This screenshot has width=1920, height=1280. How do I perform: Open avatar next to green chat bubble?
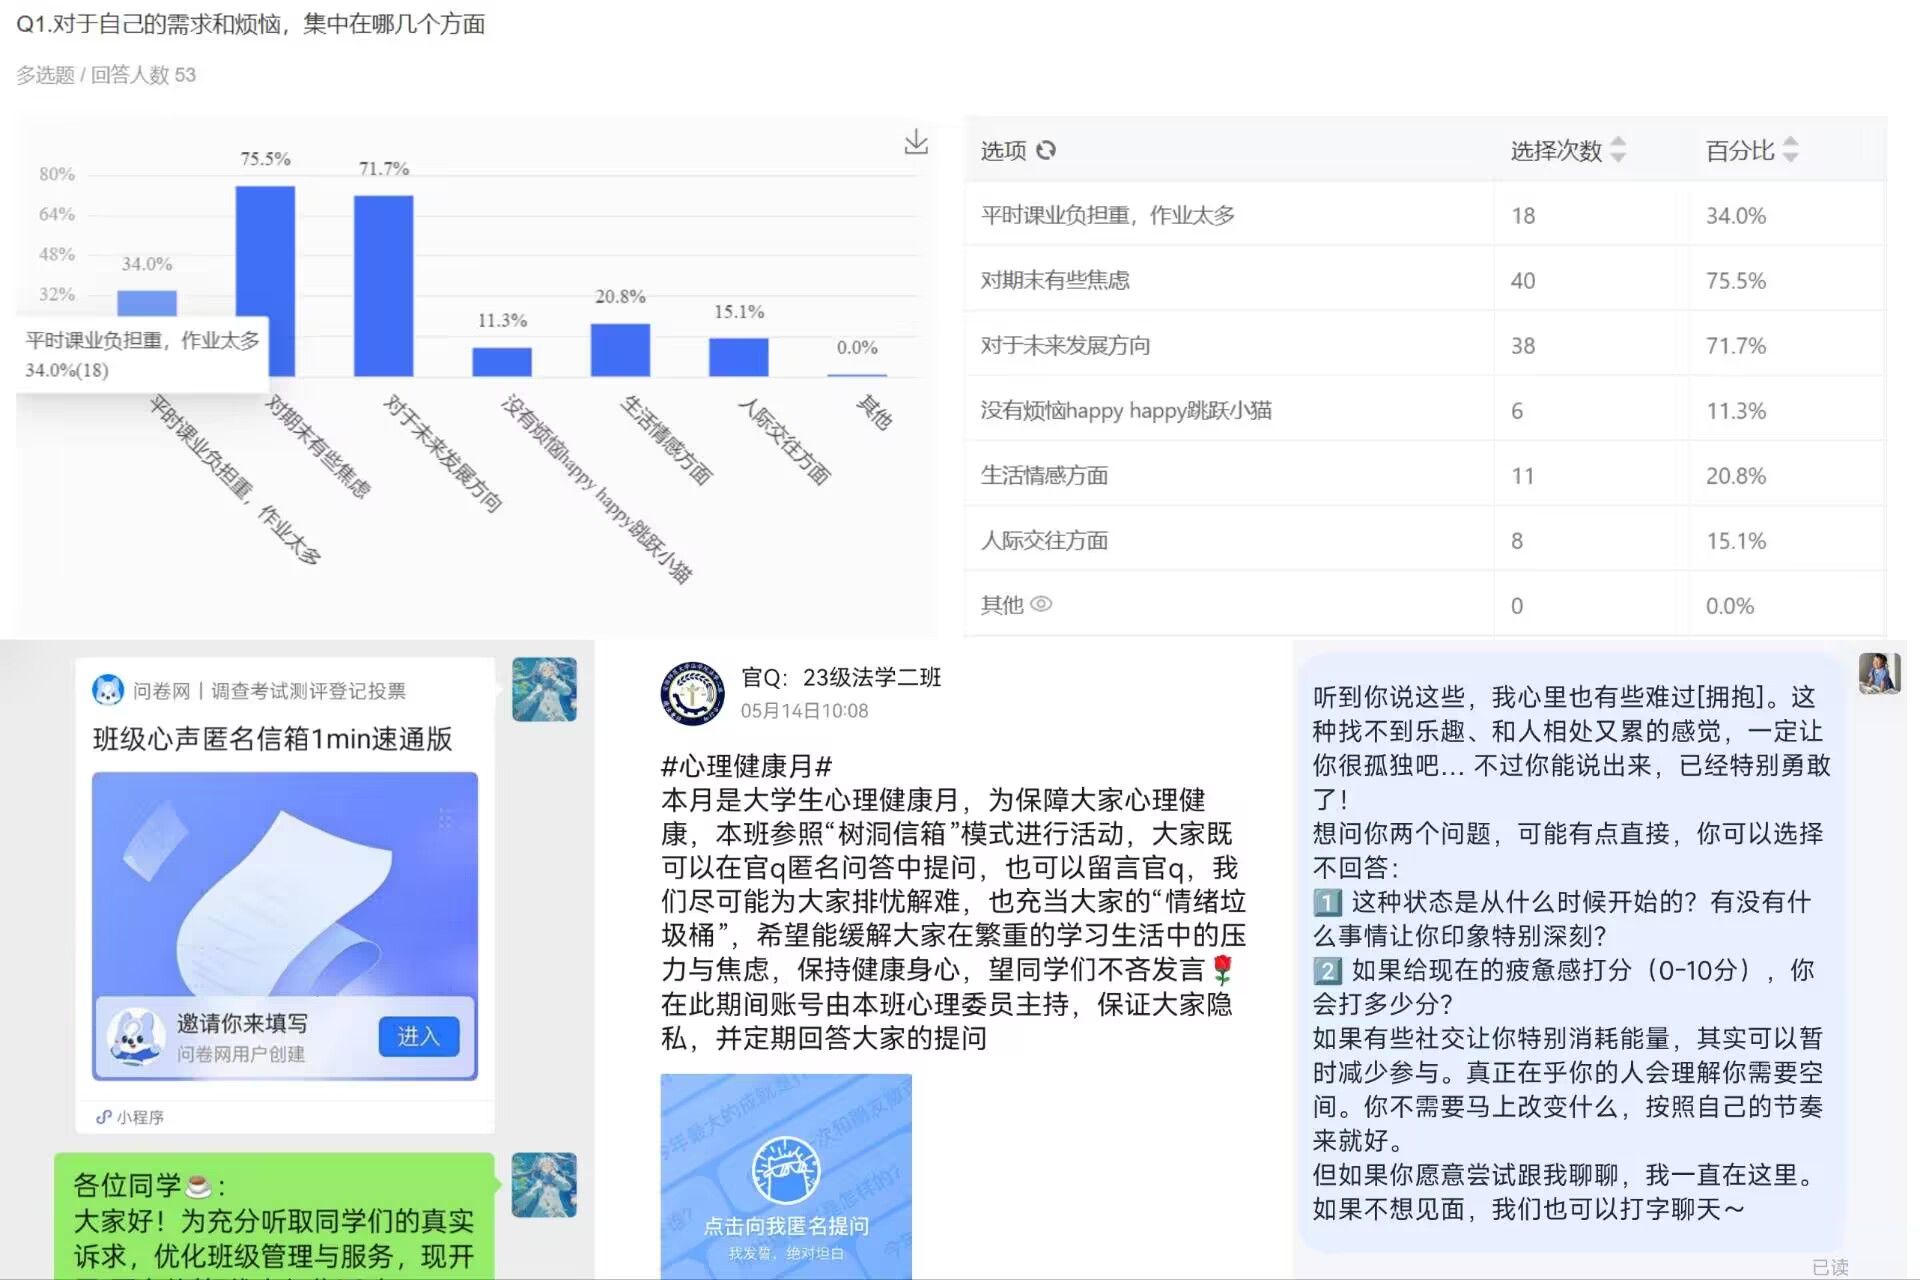(544, 1184)
